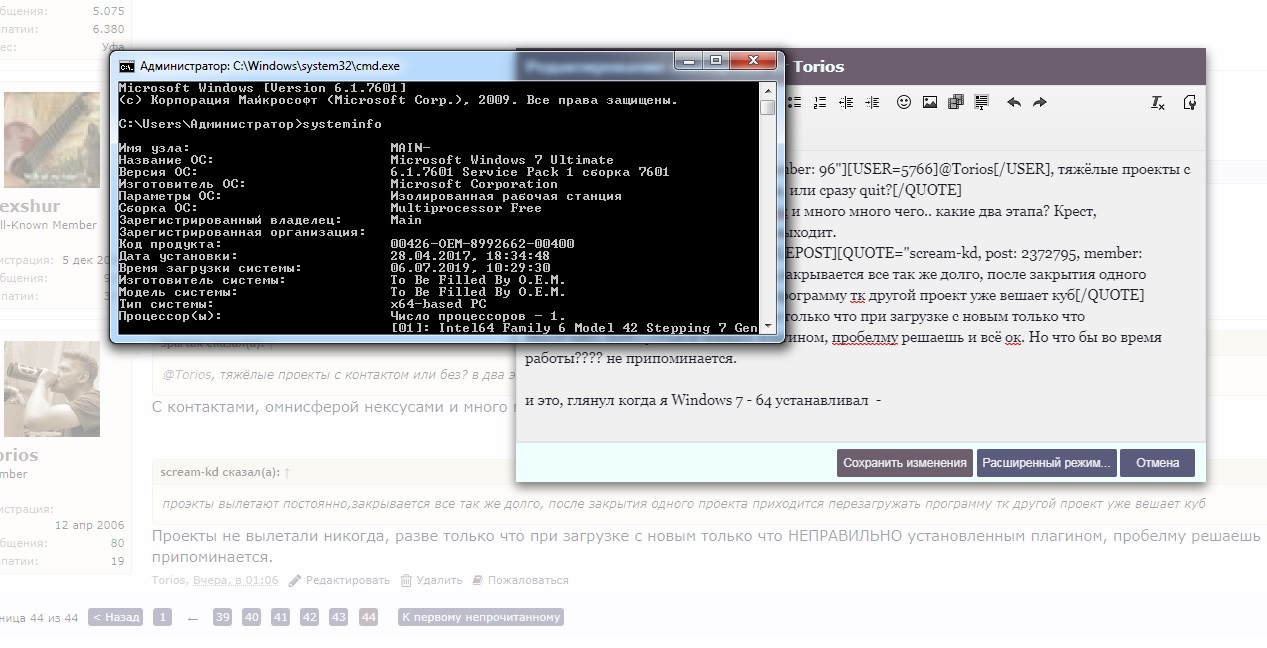
Task: Go to page 42 in the pagination
Action: [x=310, y=617]
